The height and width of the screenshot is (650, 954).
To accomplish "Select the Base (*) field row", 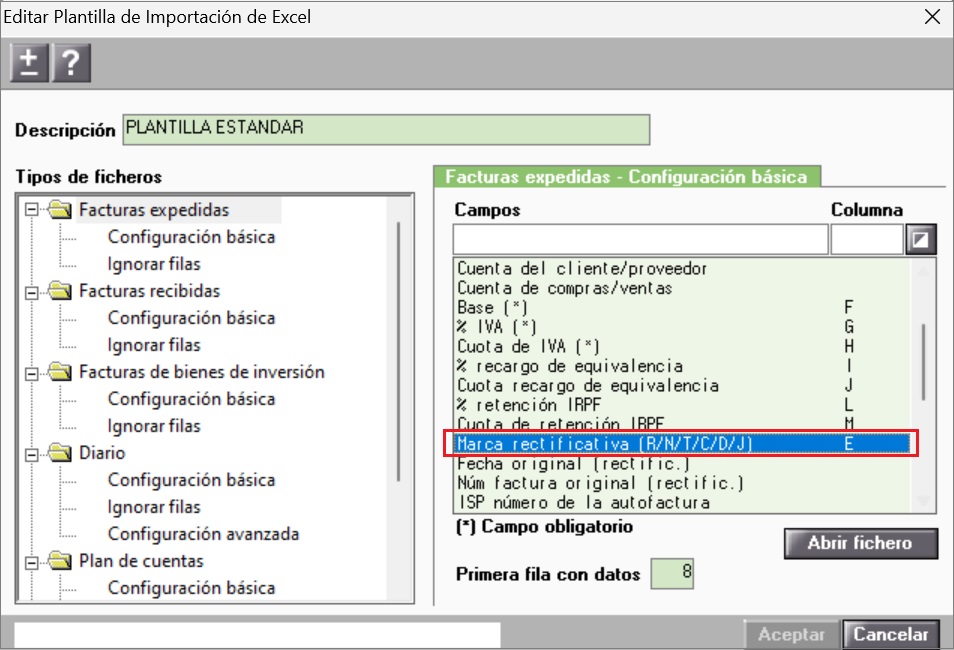I will pos(681,307).
